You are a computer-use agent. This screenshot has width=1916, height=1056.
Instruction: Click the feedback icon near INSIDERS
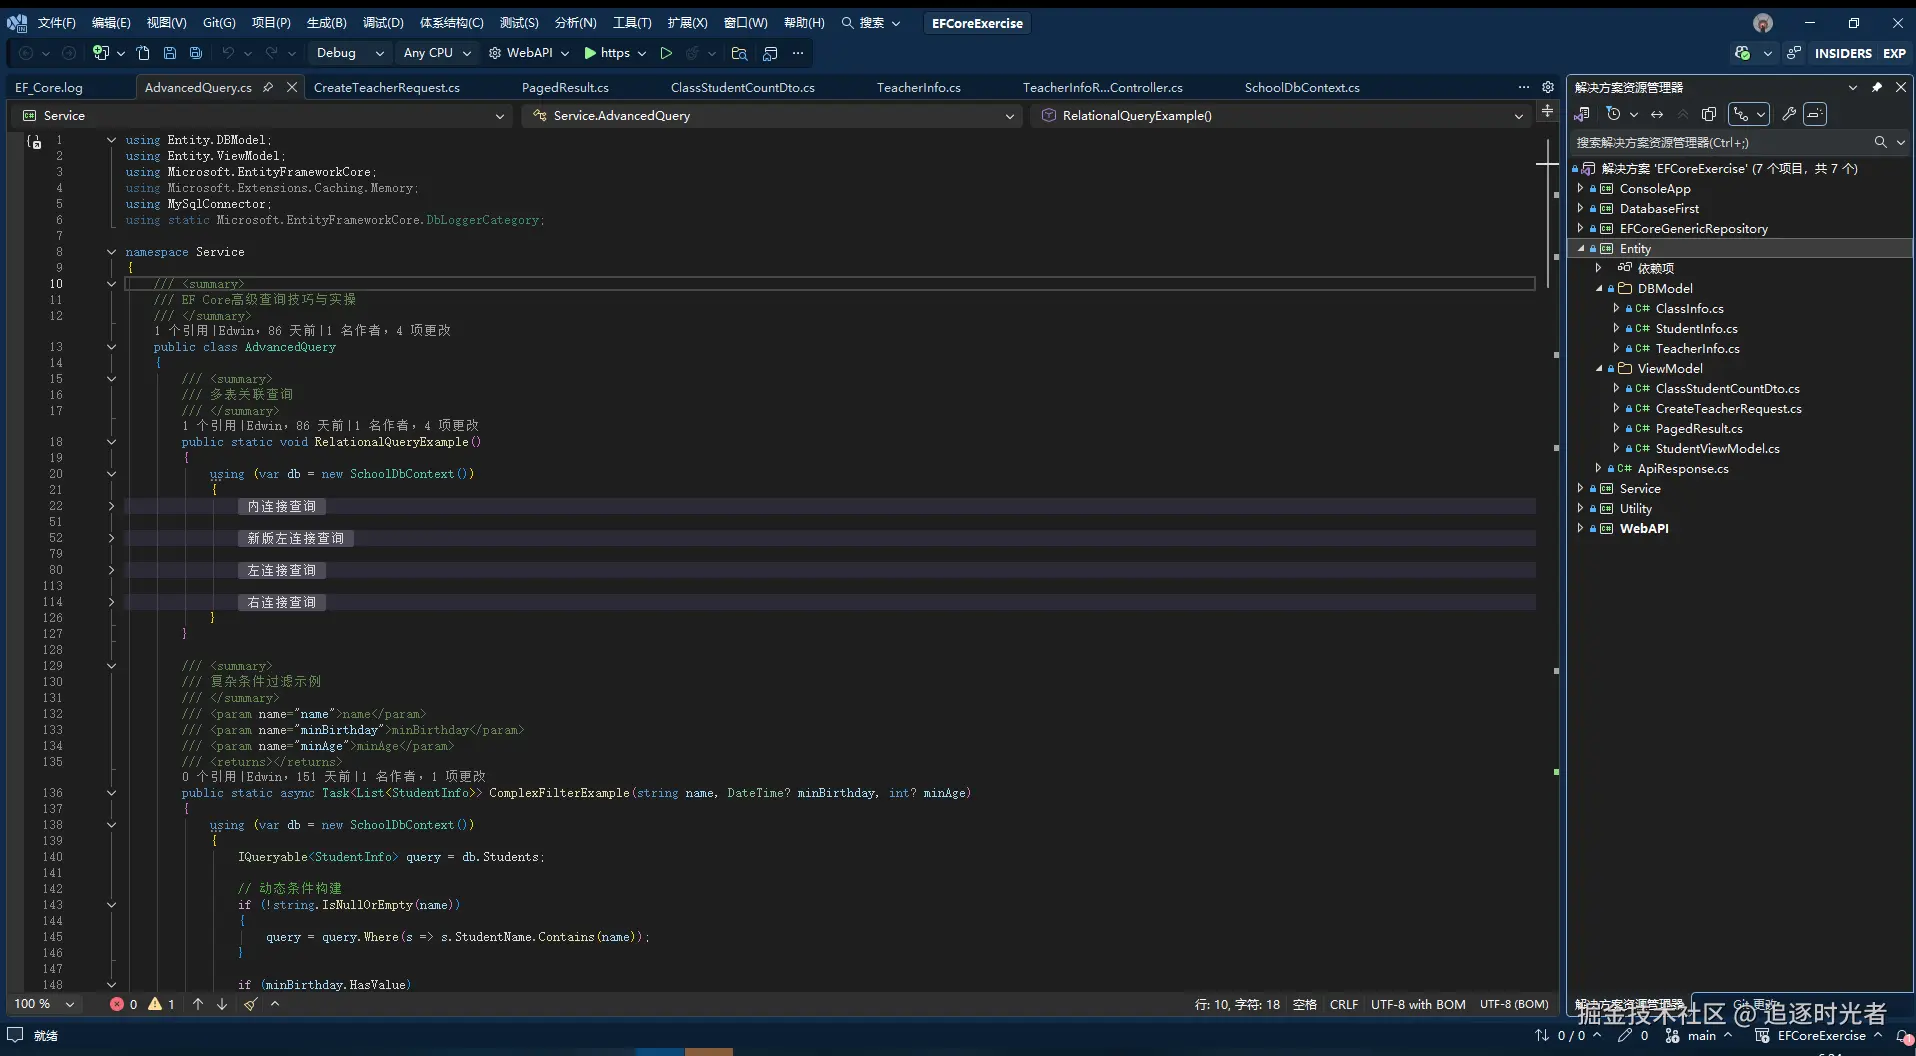point(1795,53)
